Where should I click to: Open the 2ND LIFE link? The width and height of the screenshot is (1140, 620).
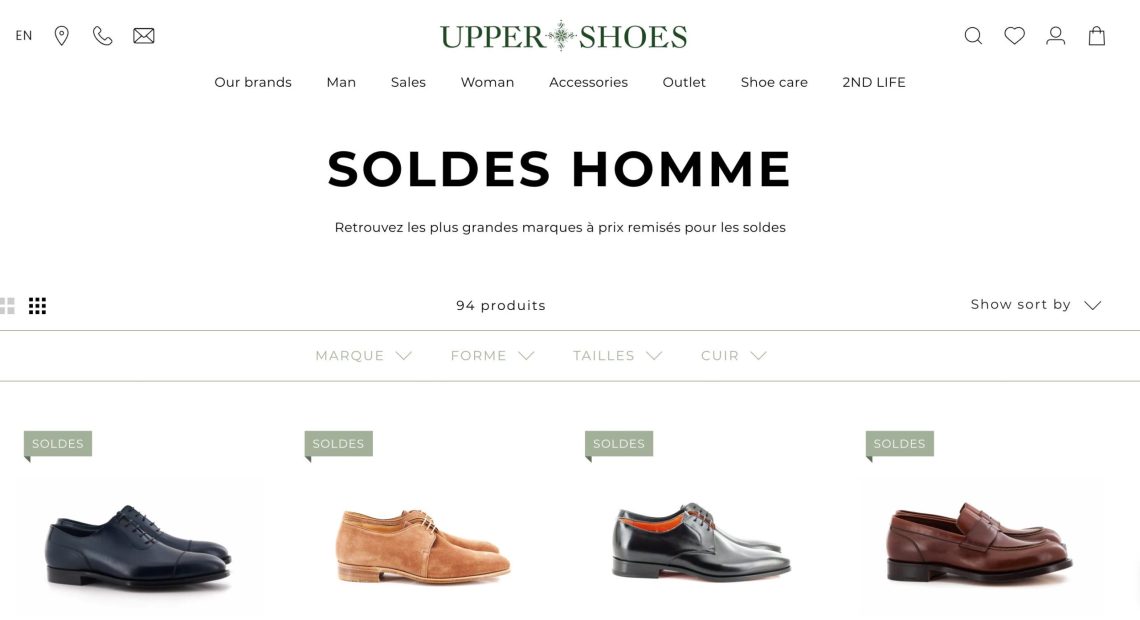(873, 82)
